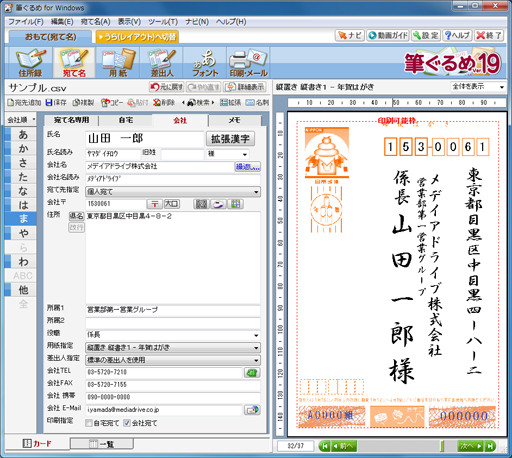Open the ツール(T) menu

click(163, 22)
